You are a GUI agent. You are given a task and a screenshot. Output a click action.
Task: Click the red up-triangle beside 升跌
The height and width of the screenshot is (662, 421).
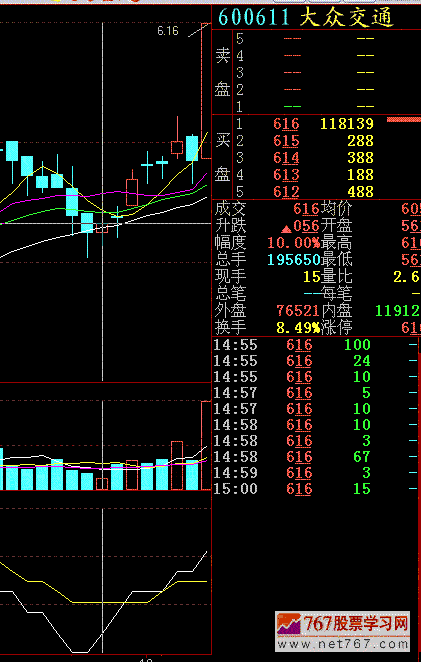(x=286, y=229)
